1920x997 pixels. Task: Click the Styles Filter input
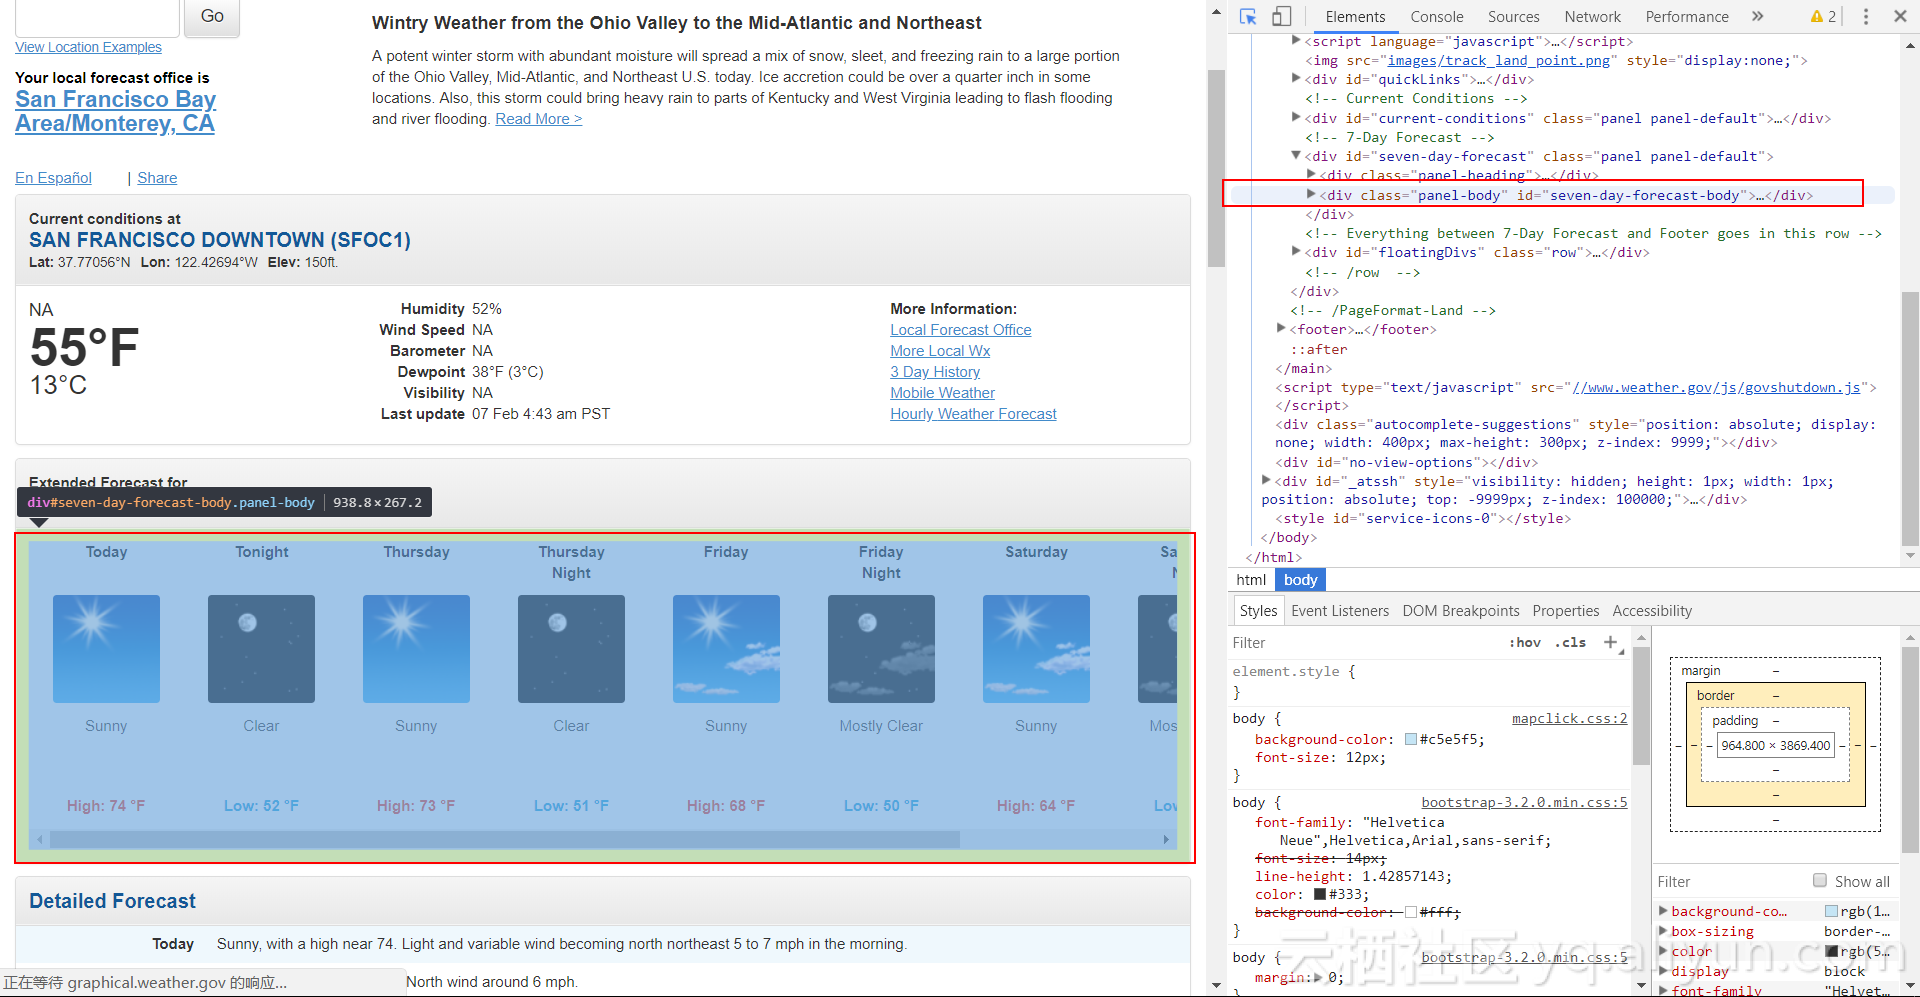point(1365,643)
